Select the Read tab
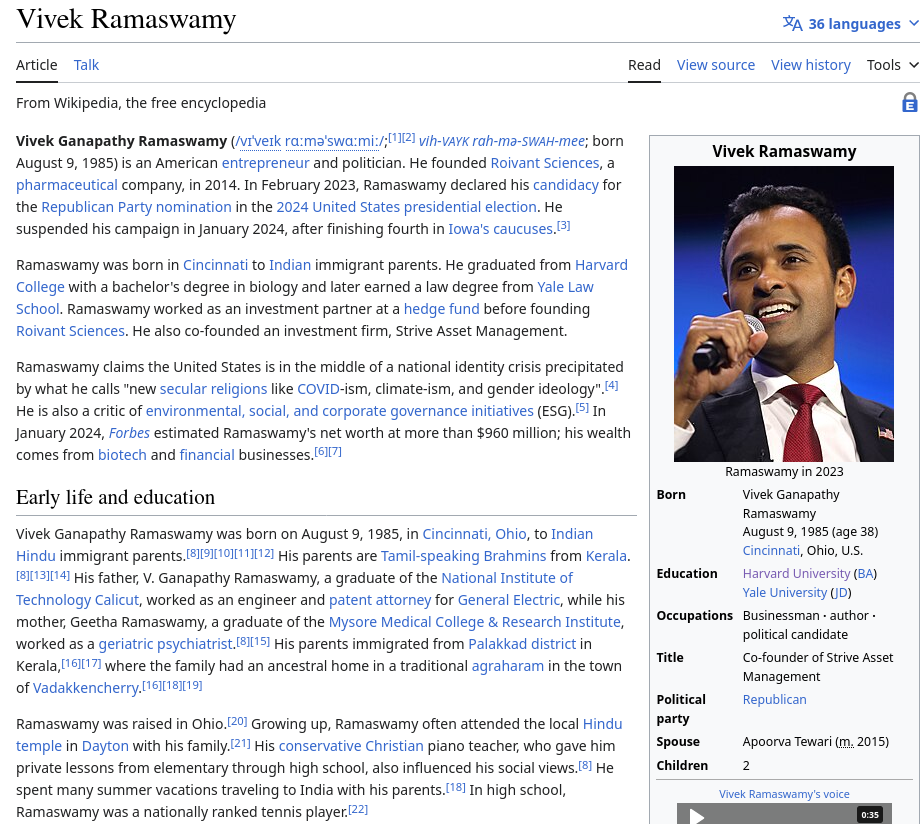 click(644, 65)
